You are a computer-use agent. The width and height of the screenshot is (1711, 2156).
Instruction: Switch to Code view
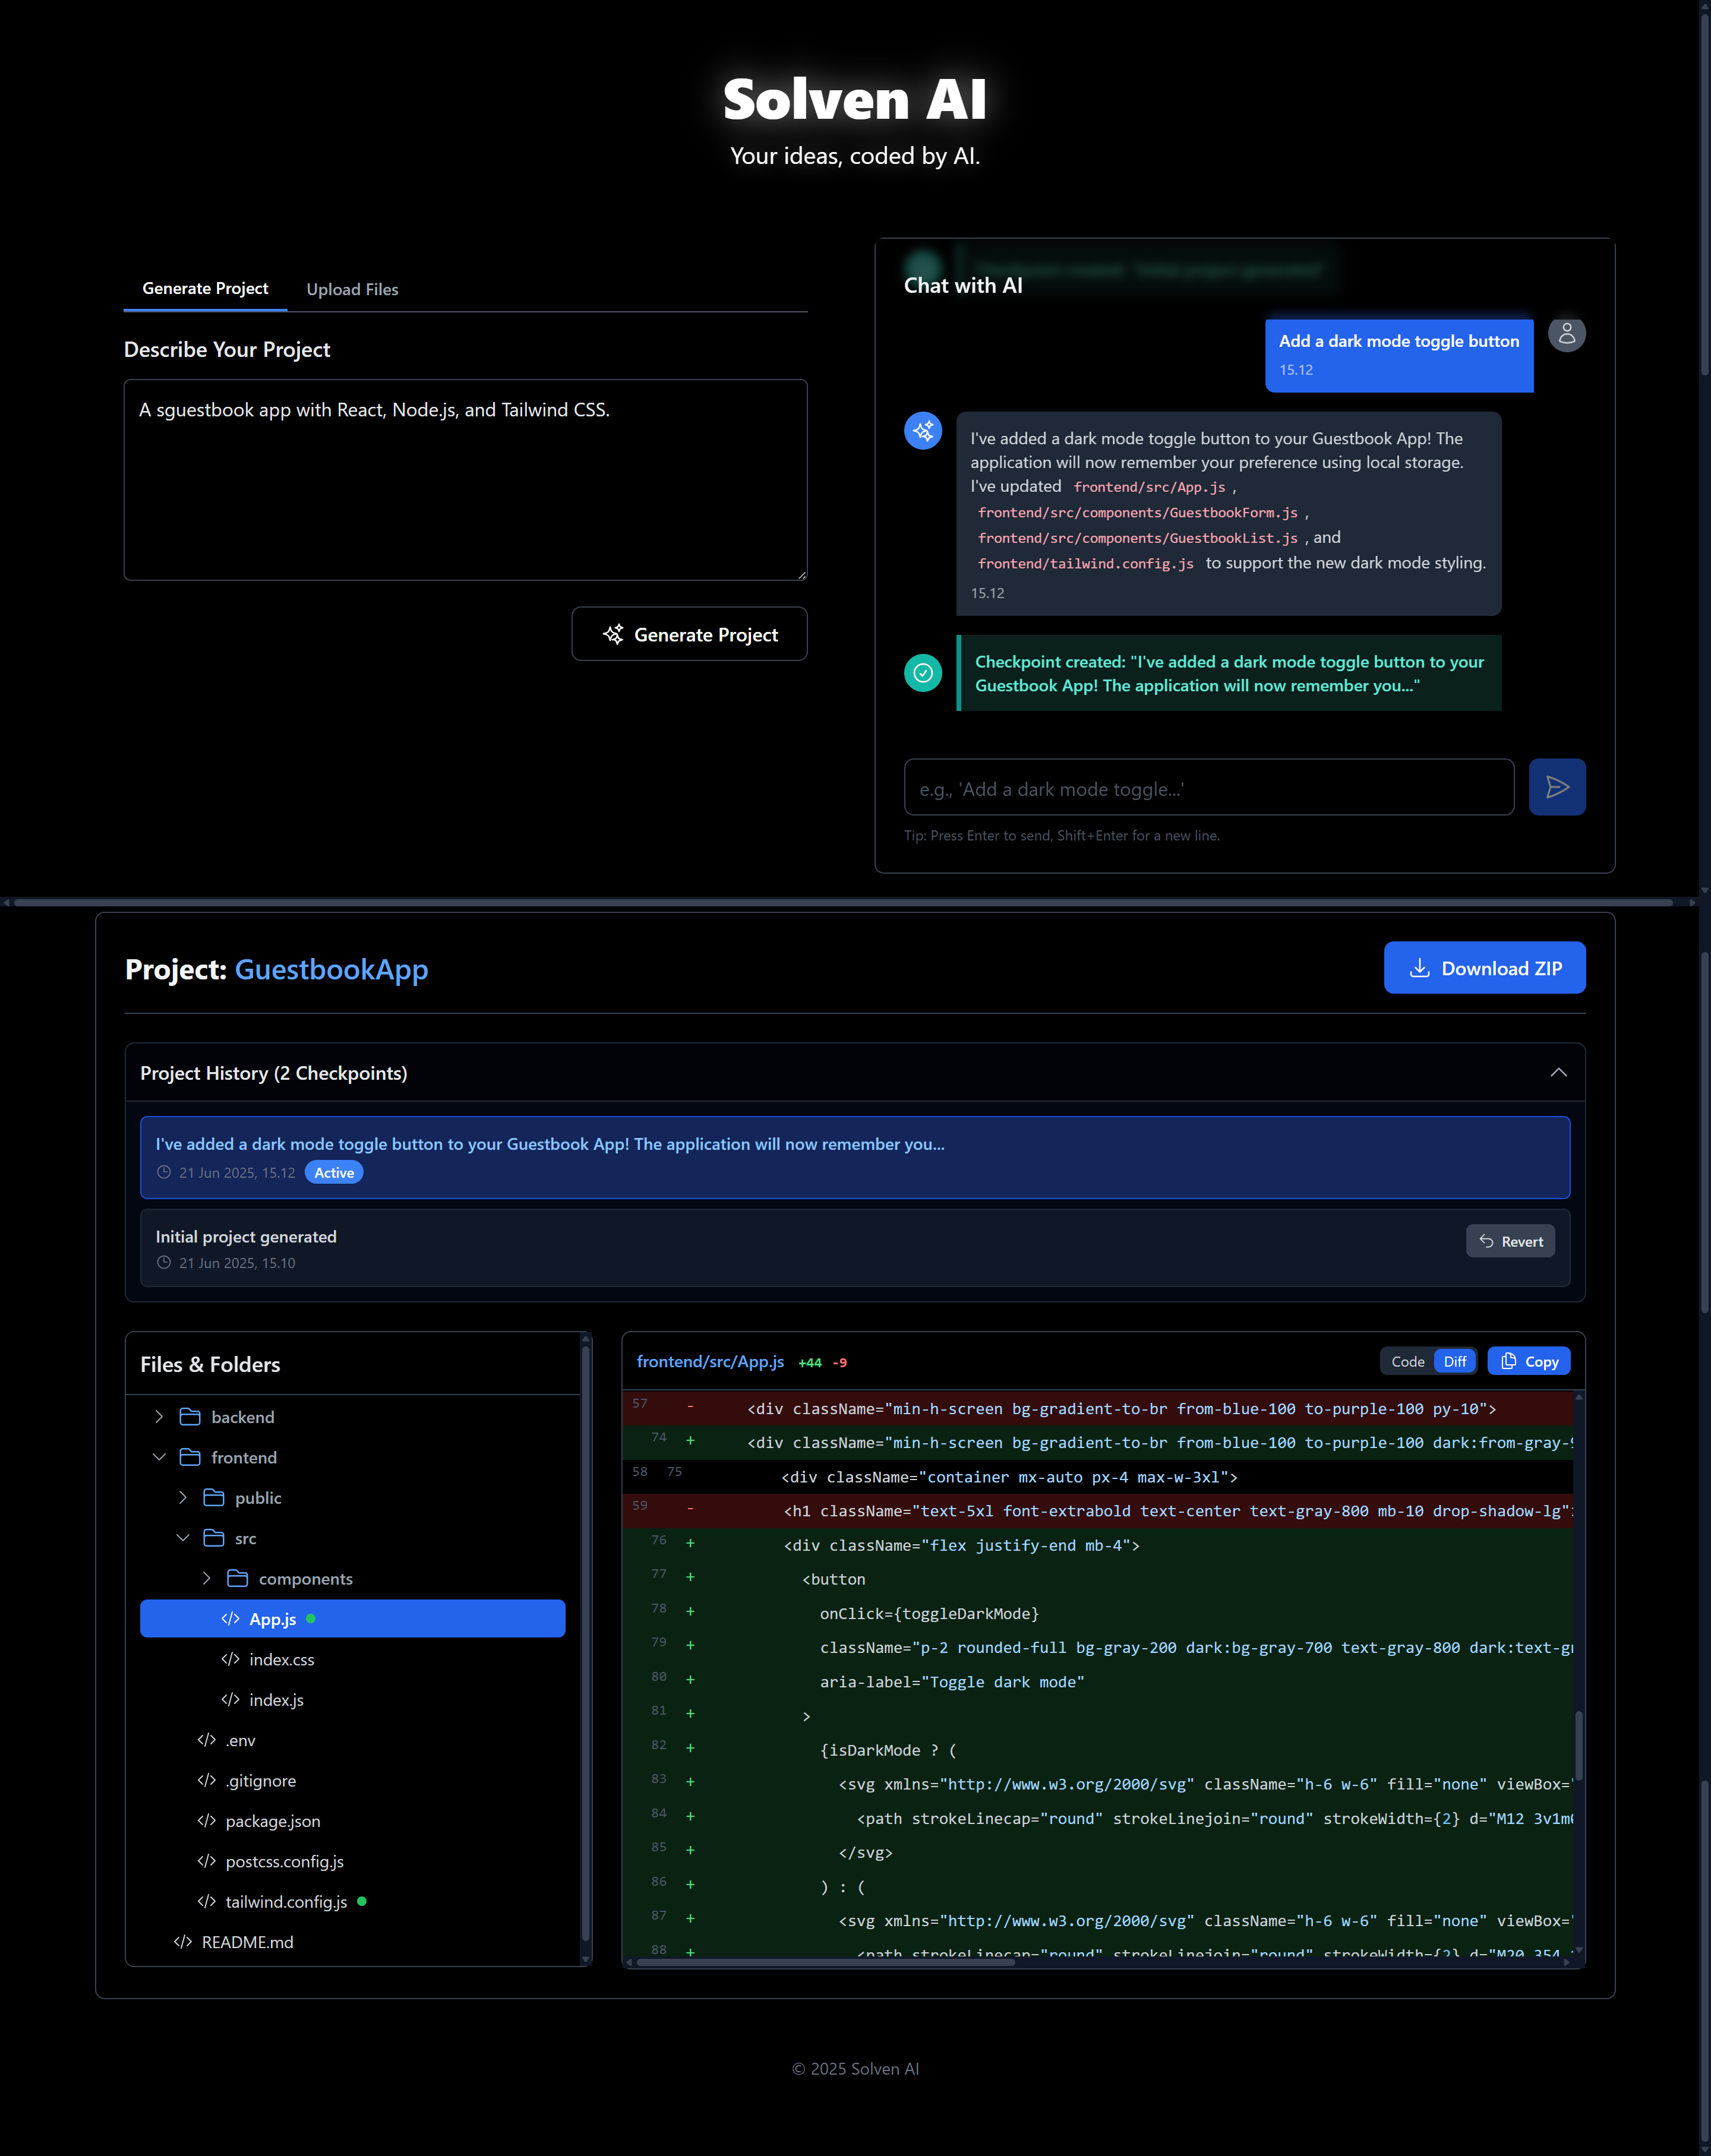(1407, 1361)
